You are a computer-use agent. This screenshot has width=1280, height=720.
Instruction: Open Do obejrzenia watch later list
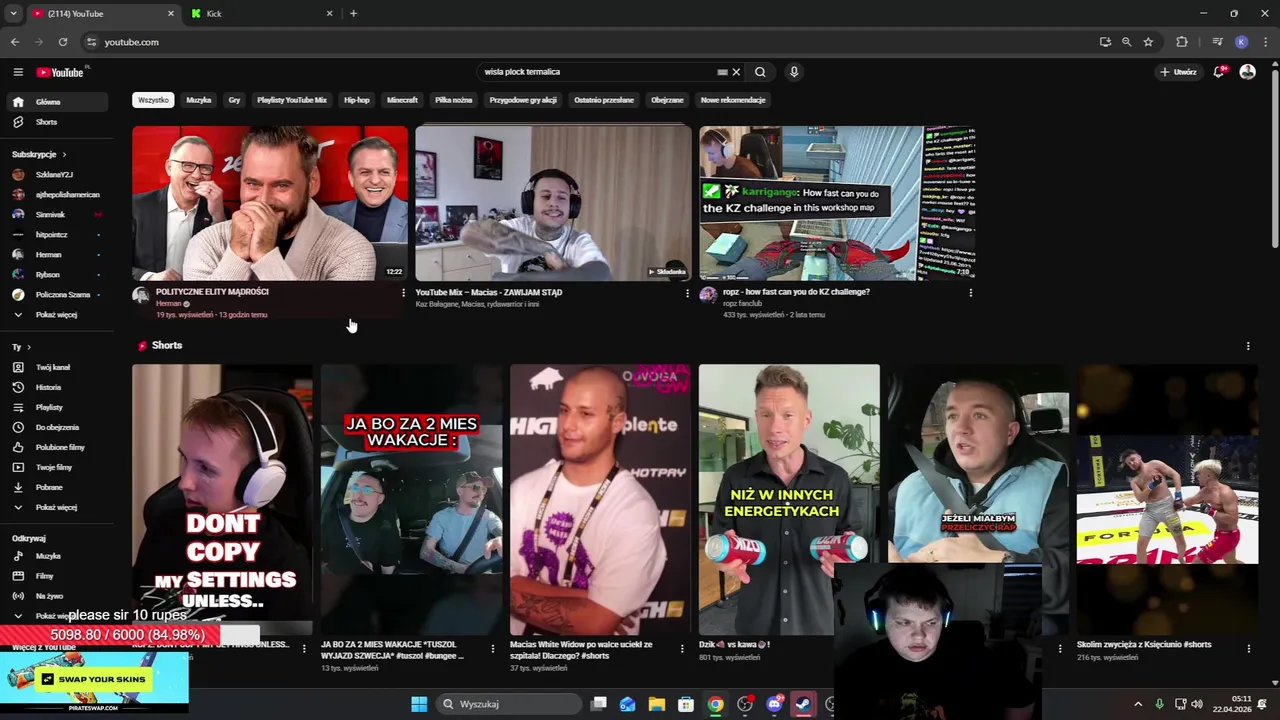click(58, 427)
